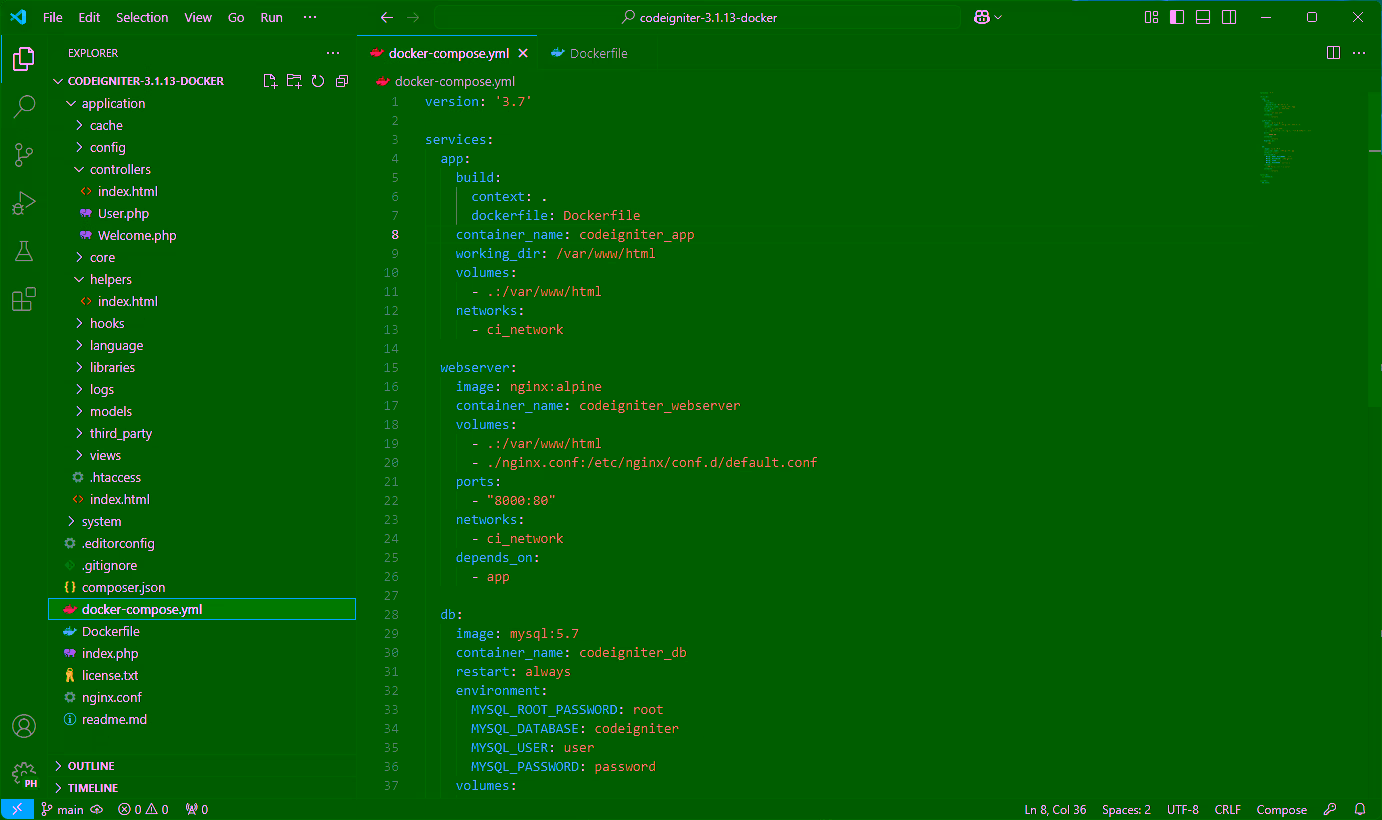
Task: Open the Source Control view
Action: pos(24,154)
